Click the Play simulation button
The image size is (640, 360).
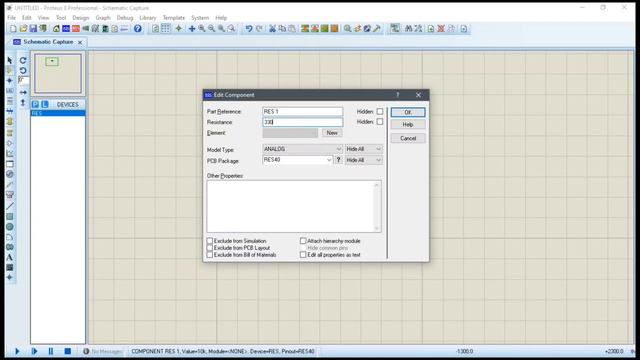click(x=17, y=351)
